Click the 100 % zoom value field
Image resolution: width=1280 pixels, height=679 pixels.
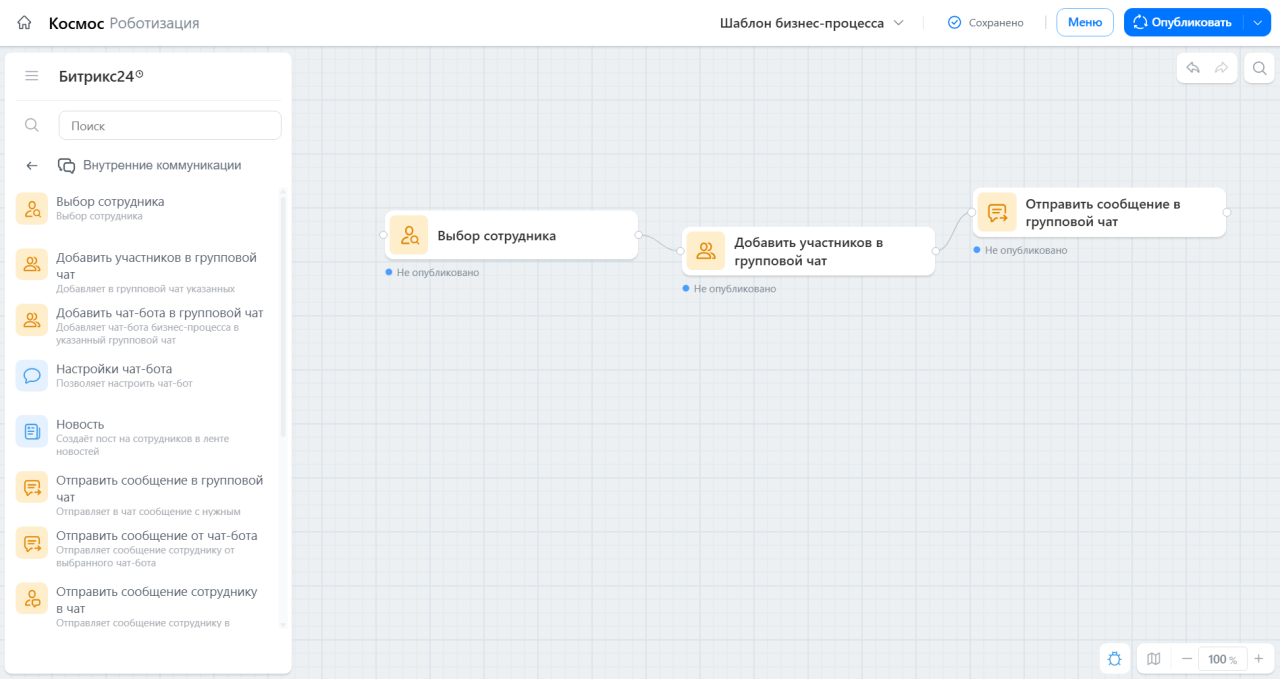click(x=1222, y=659)
